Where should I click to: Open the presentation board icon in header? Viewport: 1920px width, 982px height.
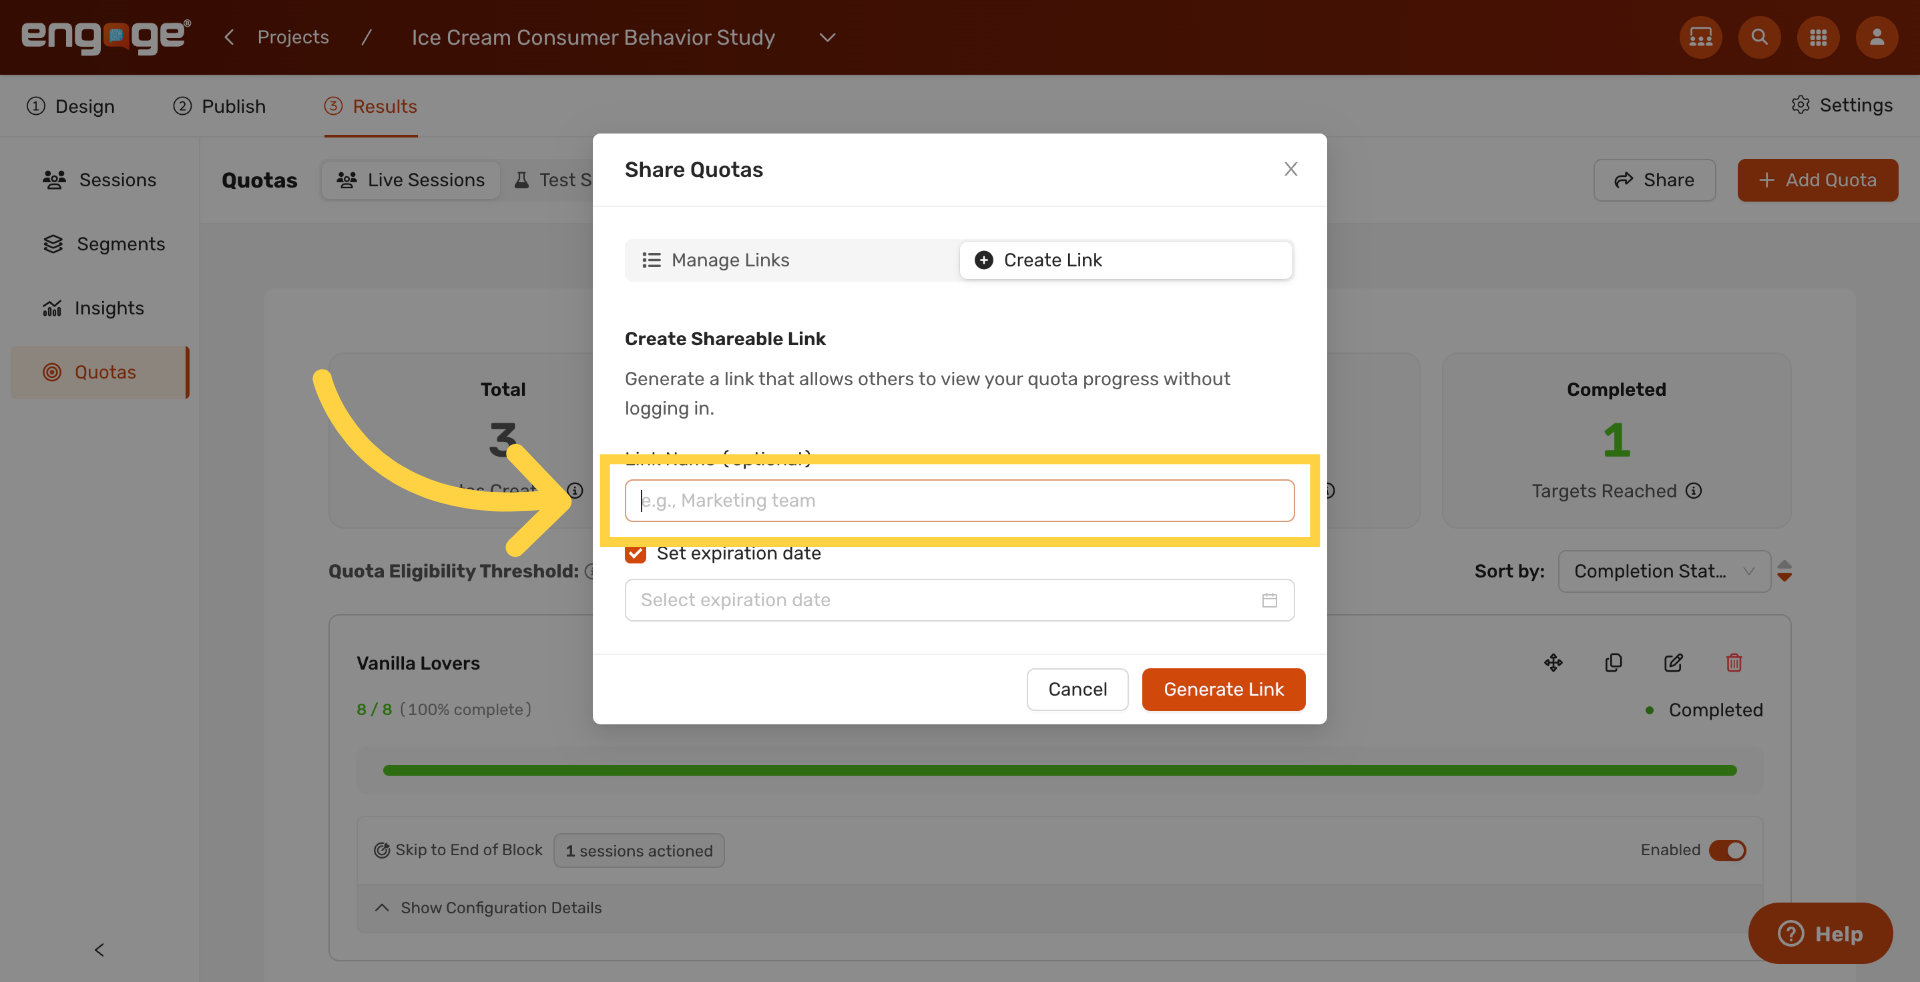1701,37
